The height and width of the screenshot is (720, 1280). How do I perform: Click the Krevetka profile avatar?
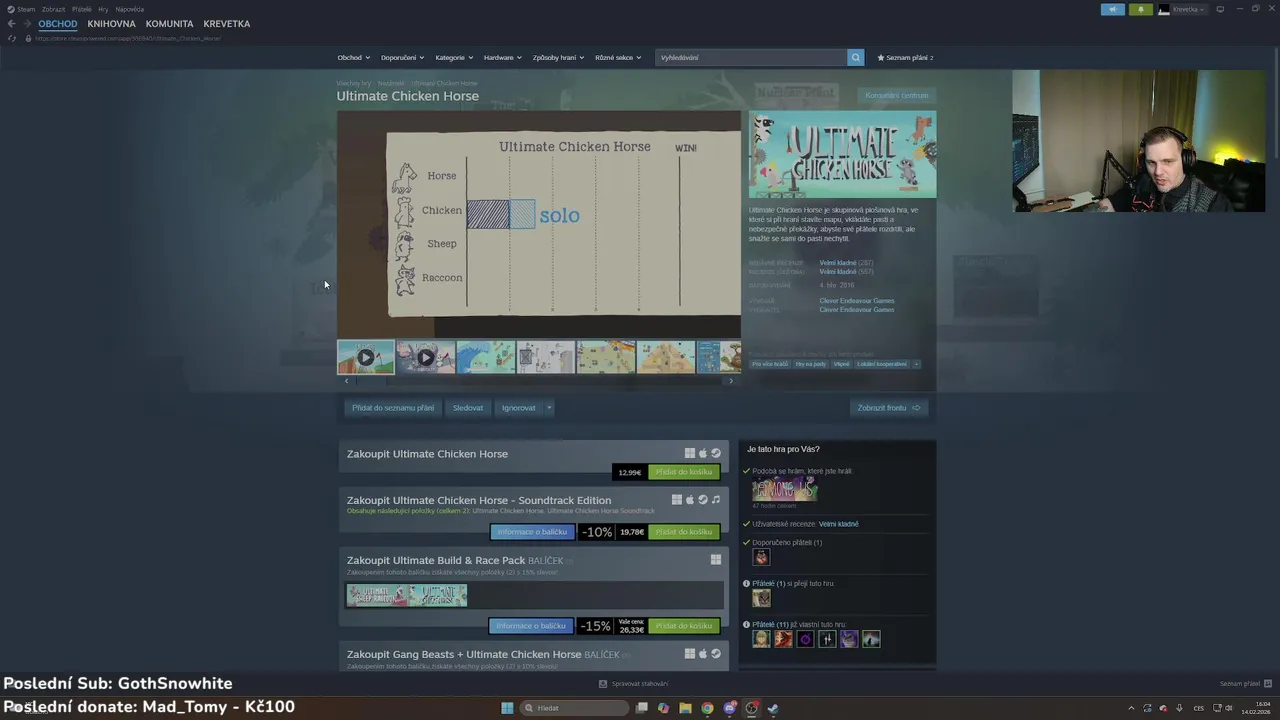pyautogui.click(x=1164, y=9)
